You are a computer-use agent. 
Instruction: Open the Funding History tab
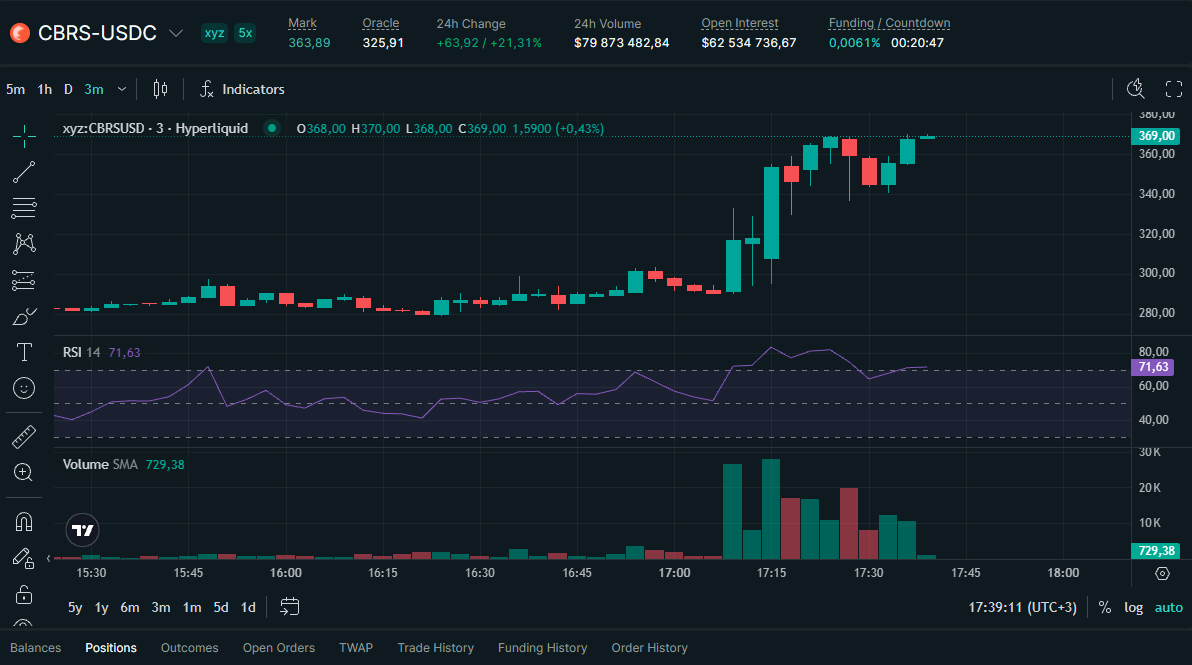[x=542, y=648]
